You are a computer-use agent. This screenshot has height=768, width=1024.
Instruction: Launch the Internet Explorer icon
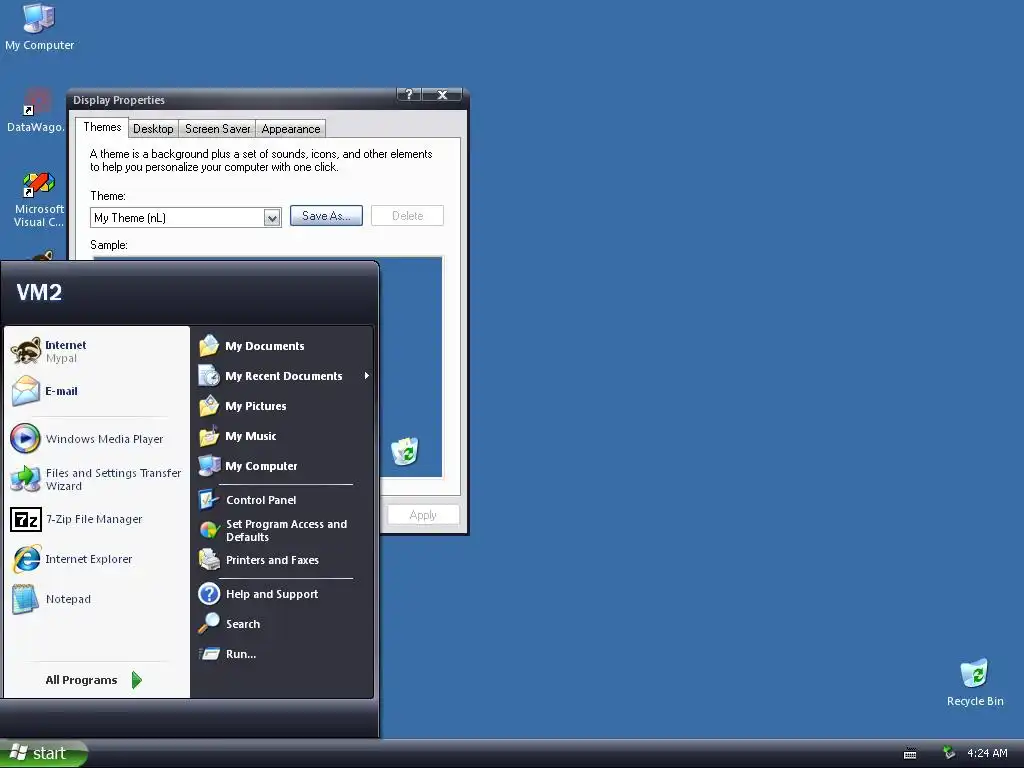26,559
